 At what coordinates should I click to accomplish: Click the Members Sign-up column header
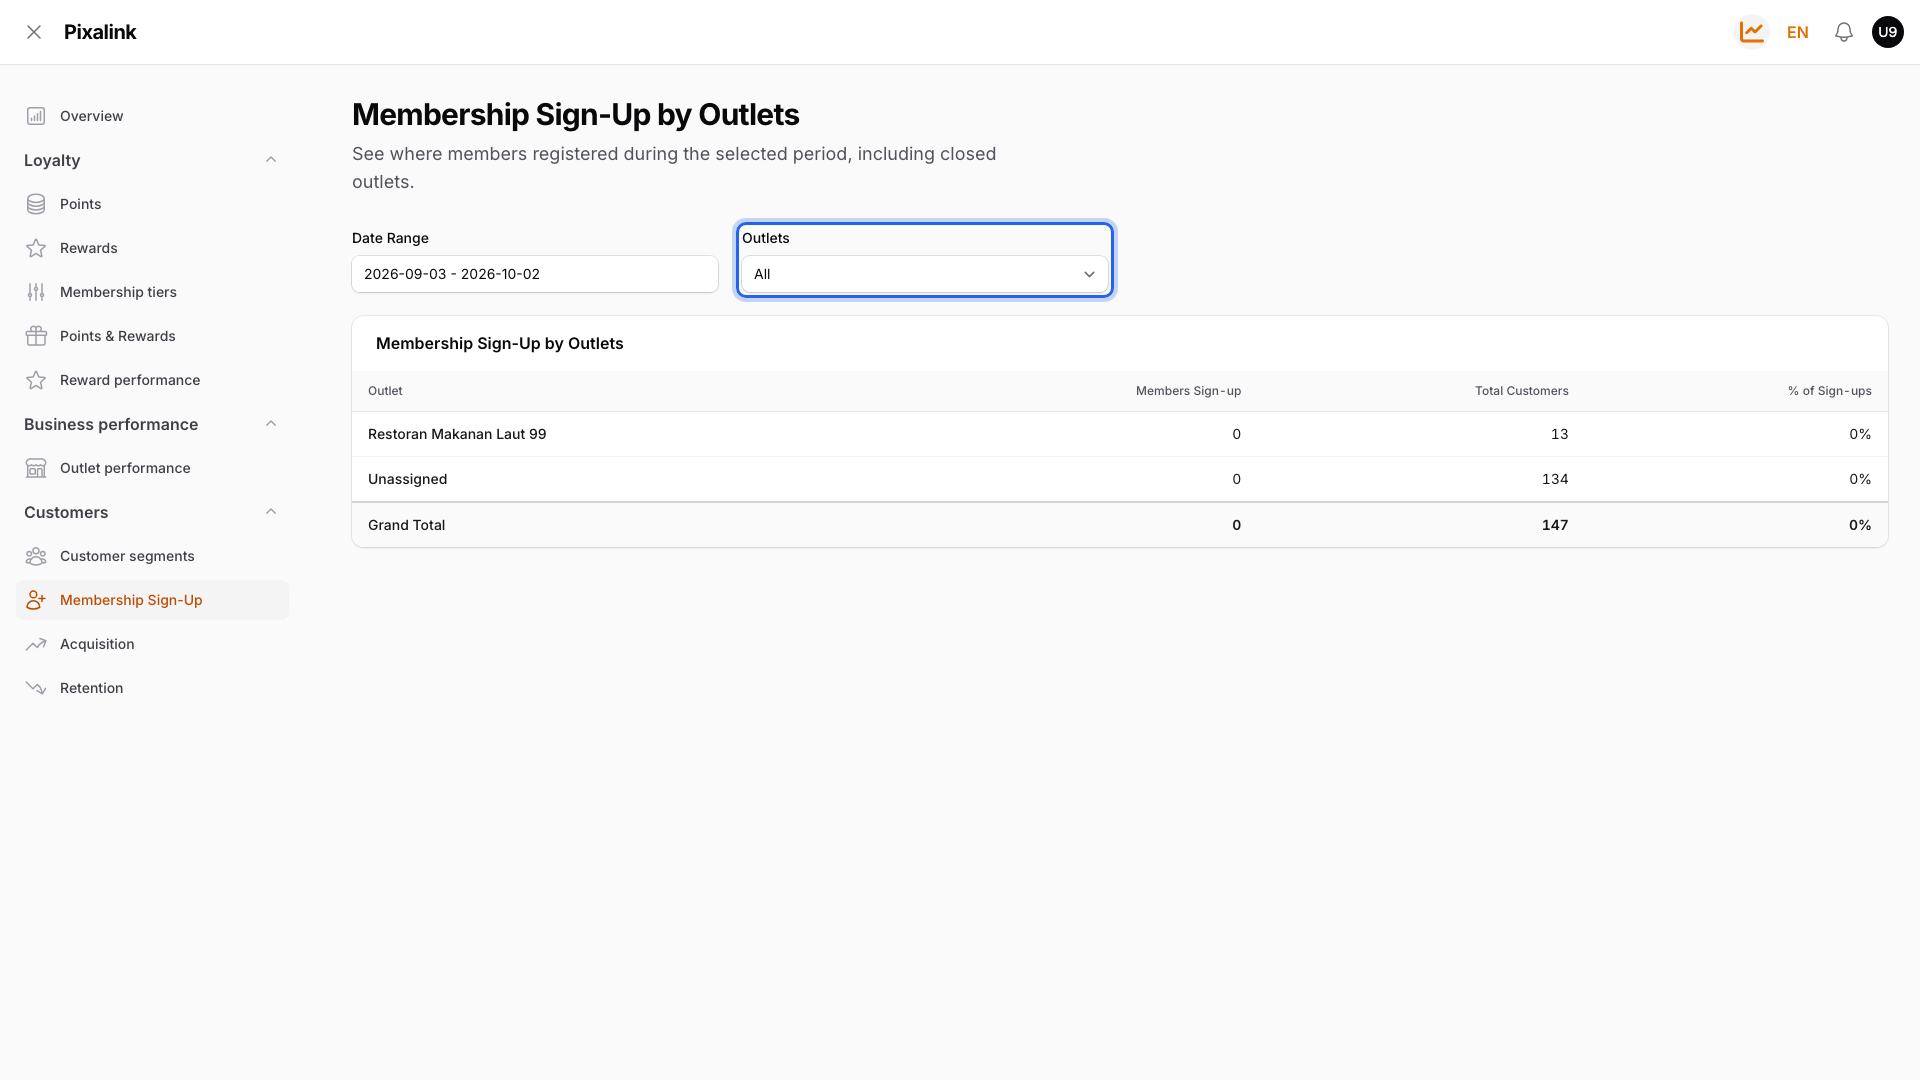[x=1188, y=391]
